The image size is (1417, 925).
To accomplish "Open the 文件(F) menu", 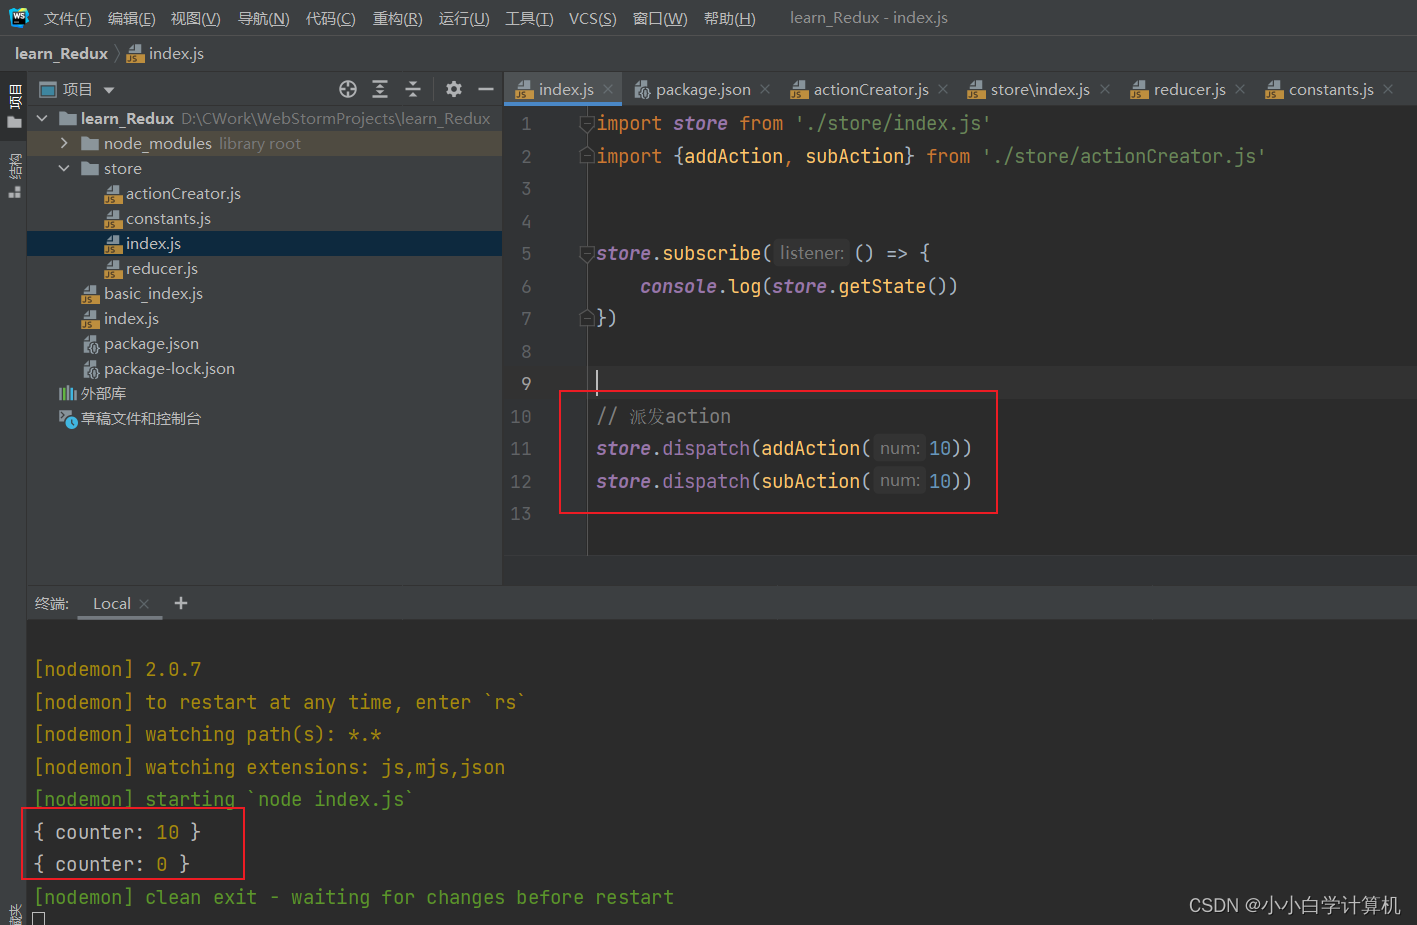I will tap(67, 18).
